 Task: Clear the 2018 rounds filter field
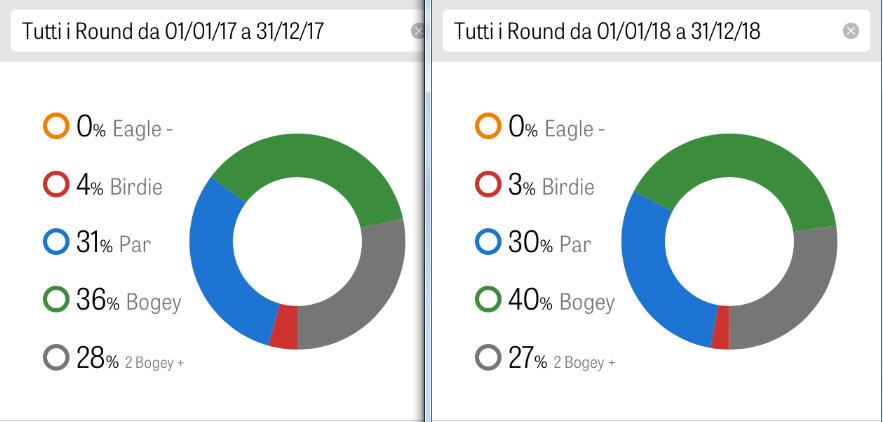[851, 31]
